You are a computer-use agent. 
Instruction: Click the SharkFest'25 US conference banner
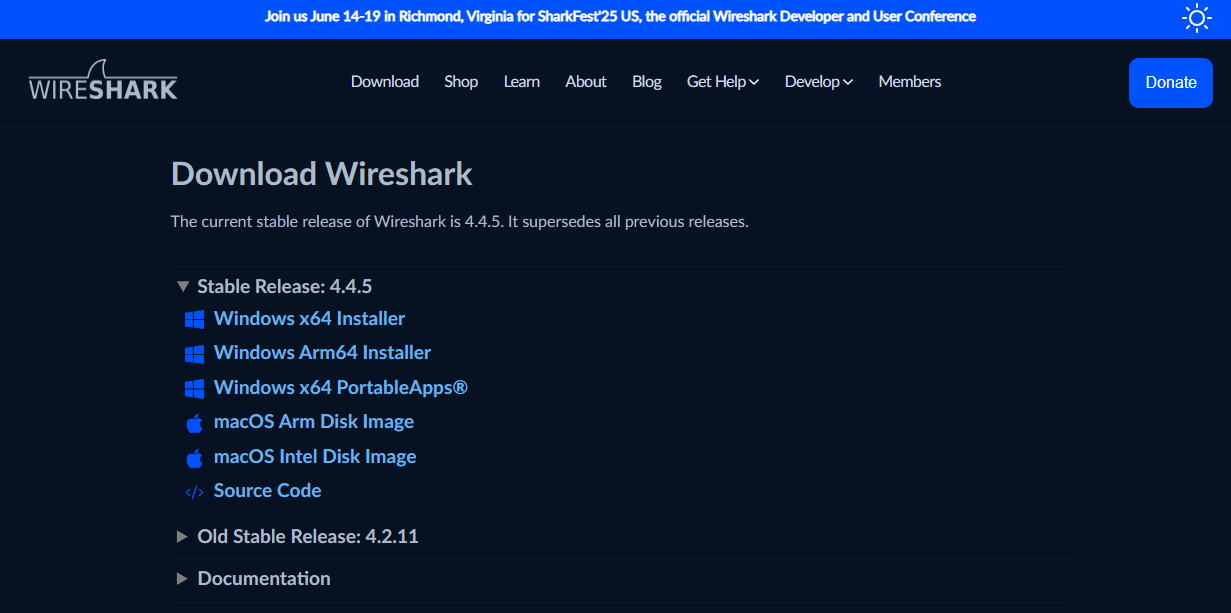point(620,16)
